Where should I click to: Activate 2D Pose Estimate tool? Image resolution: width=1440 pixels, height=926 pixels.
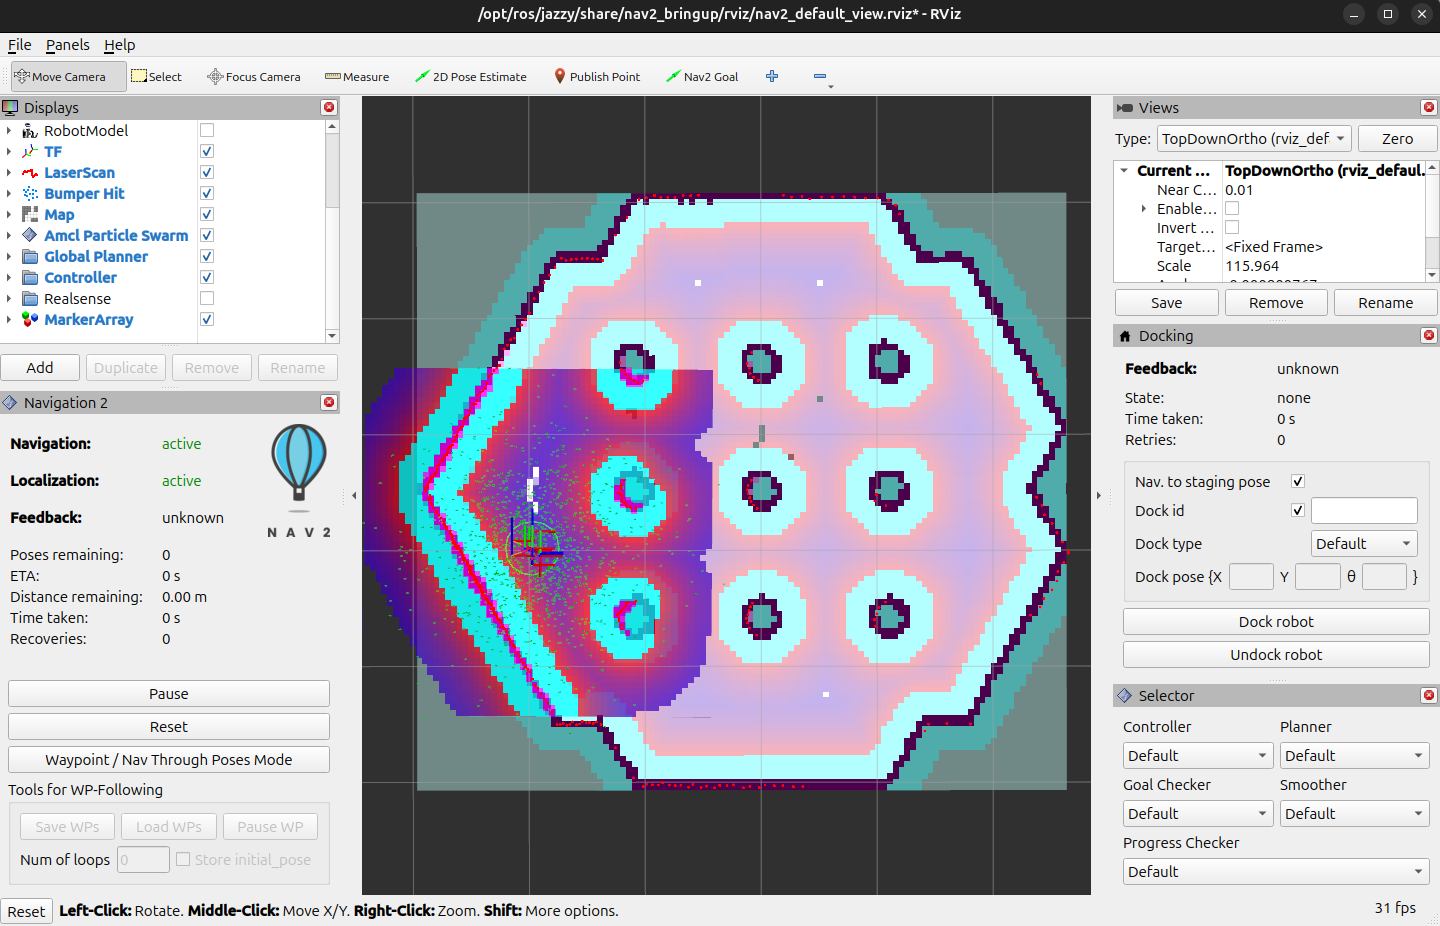point(470,77)
